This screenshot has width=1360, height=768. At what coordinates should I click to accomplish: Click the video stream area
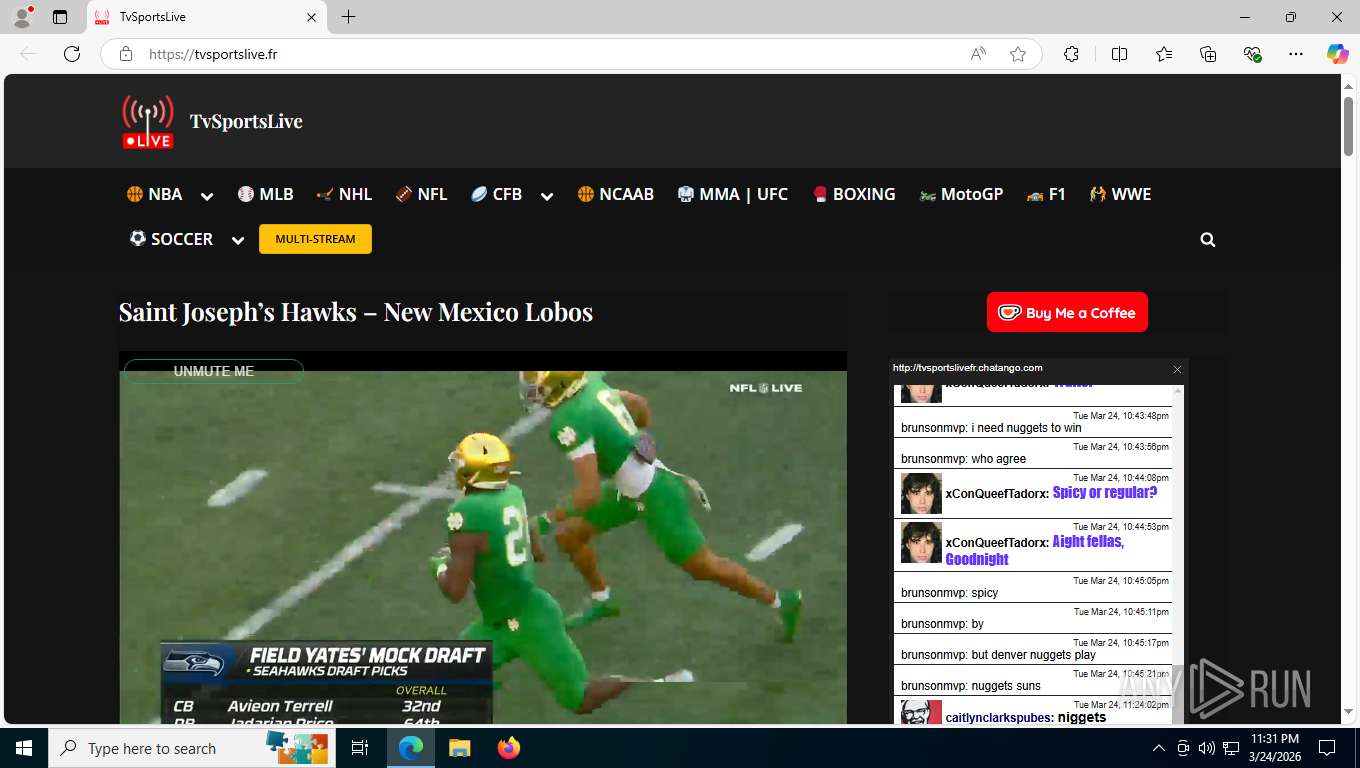coord(483,540)
